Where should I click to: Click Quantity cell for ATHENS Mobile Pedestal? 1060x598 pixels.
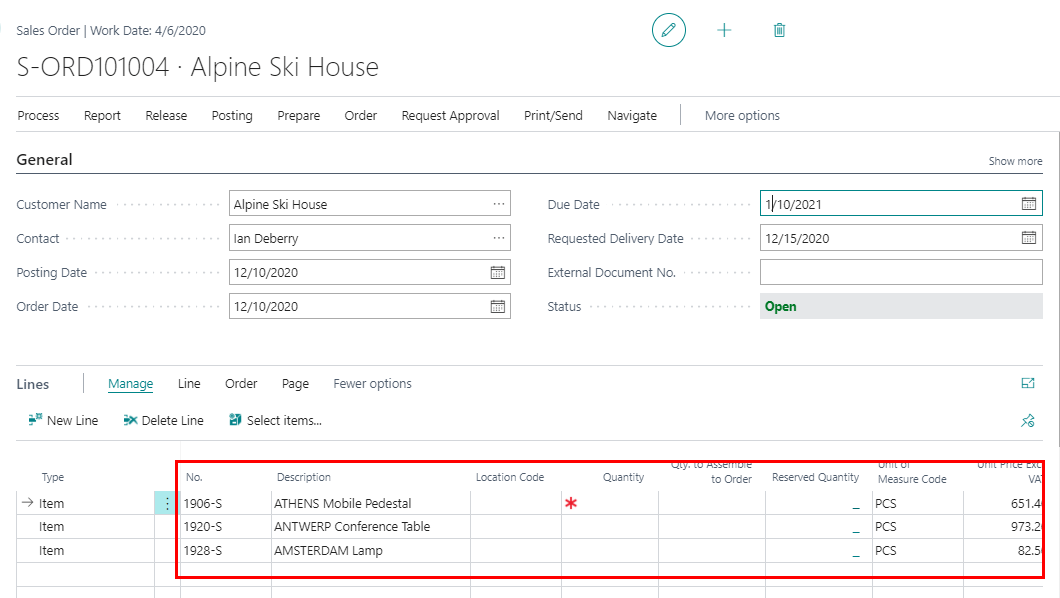(610, 503)
